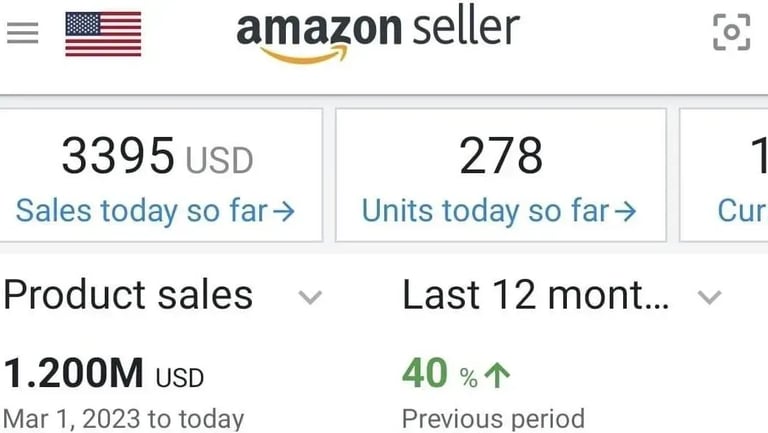Tap the US flag marketplace icon
The width and height of the screenshot is (768, 433).
tap(103, 33)
